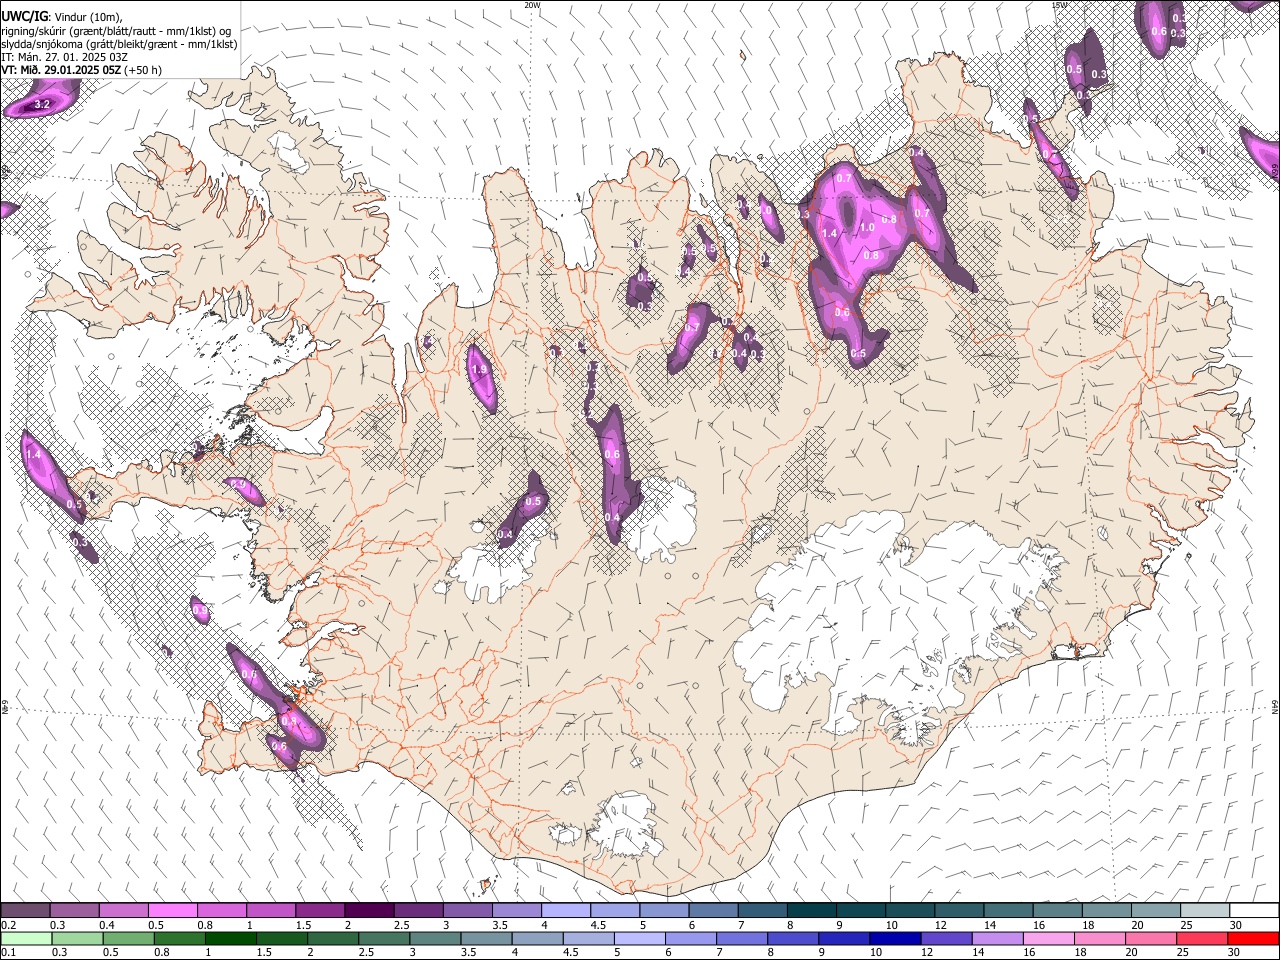Click the 'VT: Mið. 29.01.2025 05Z' valid time

pos(61,70)
